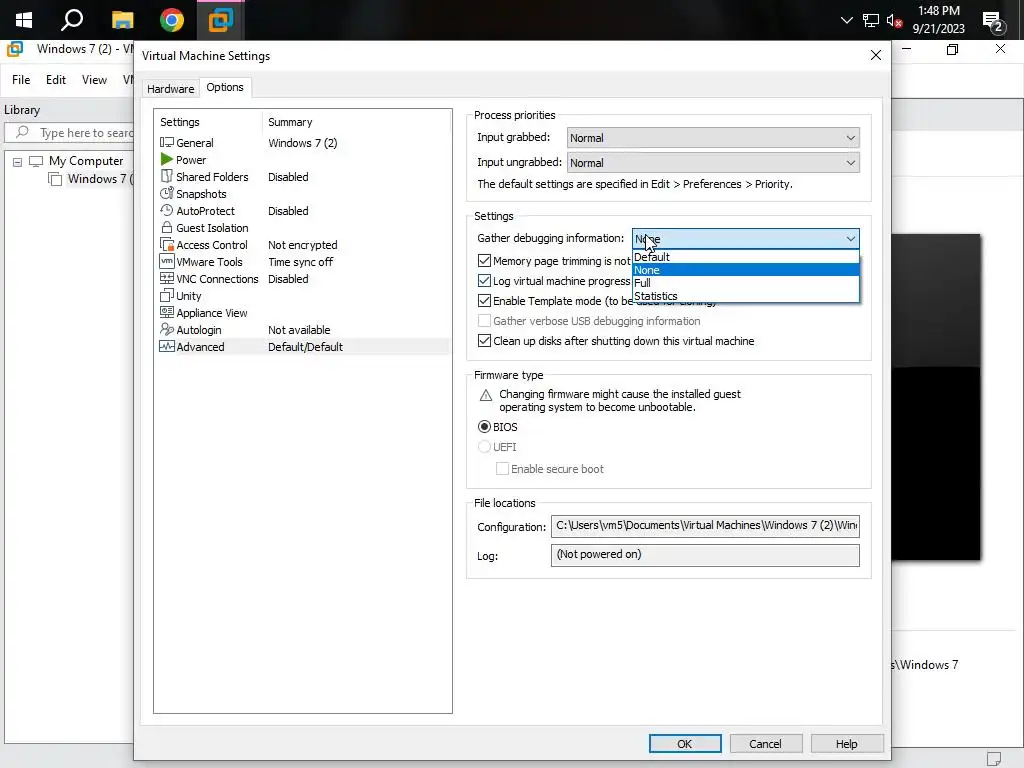Select the General settings icon
This screenshot has width=1024, height=768.
(167, 142)
